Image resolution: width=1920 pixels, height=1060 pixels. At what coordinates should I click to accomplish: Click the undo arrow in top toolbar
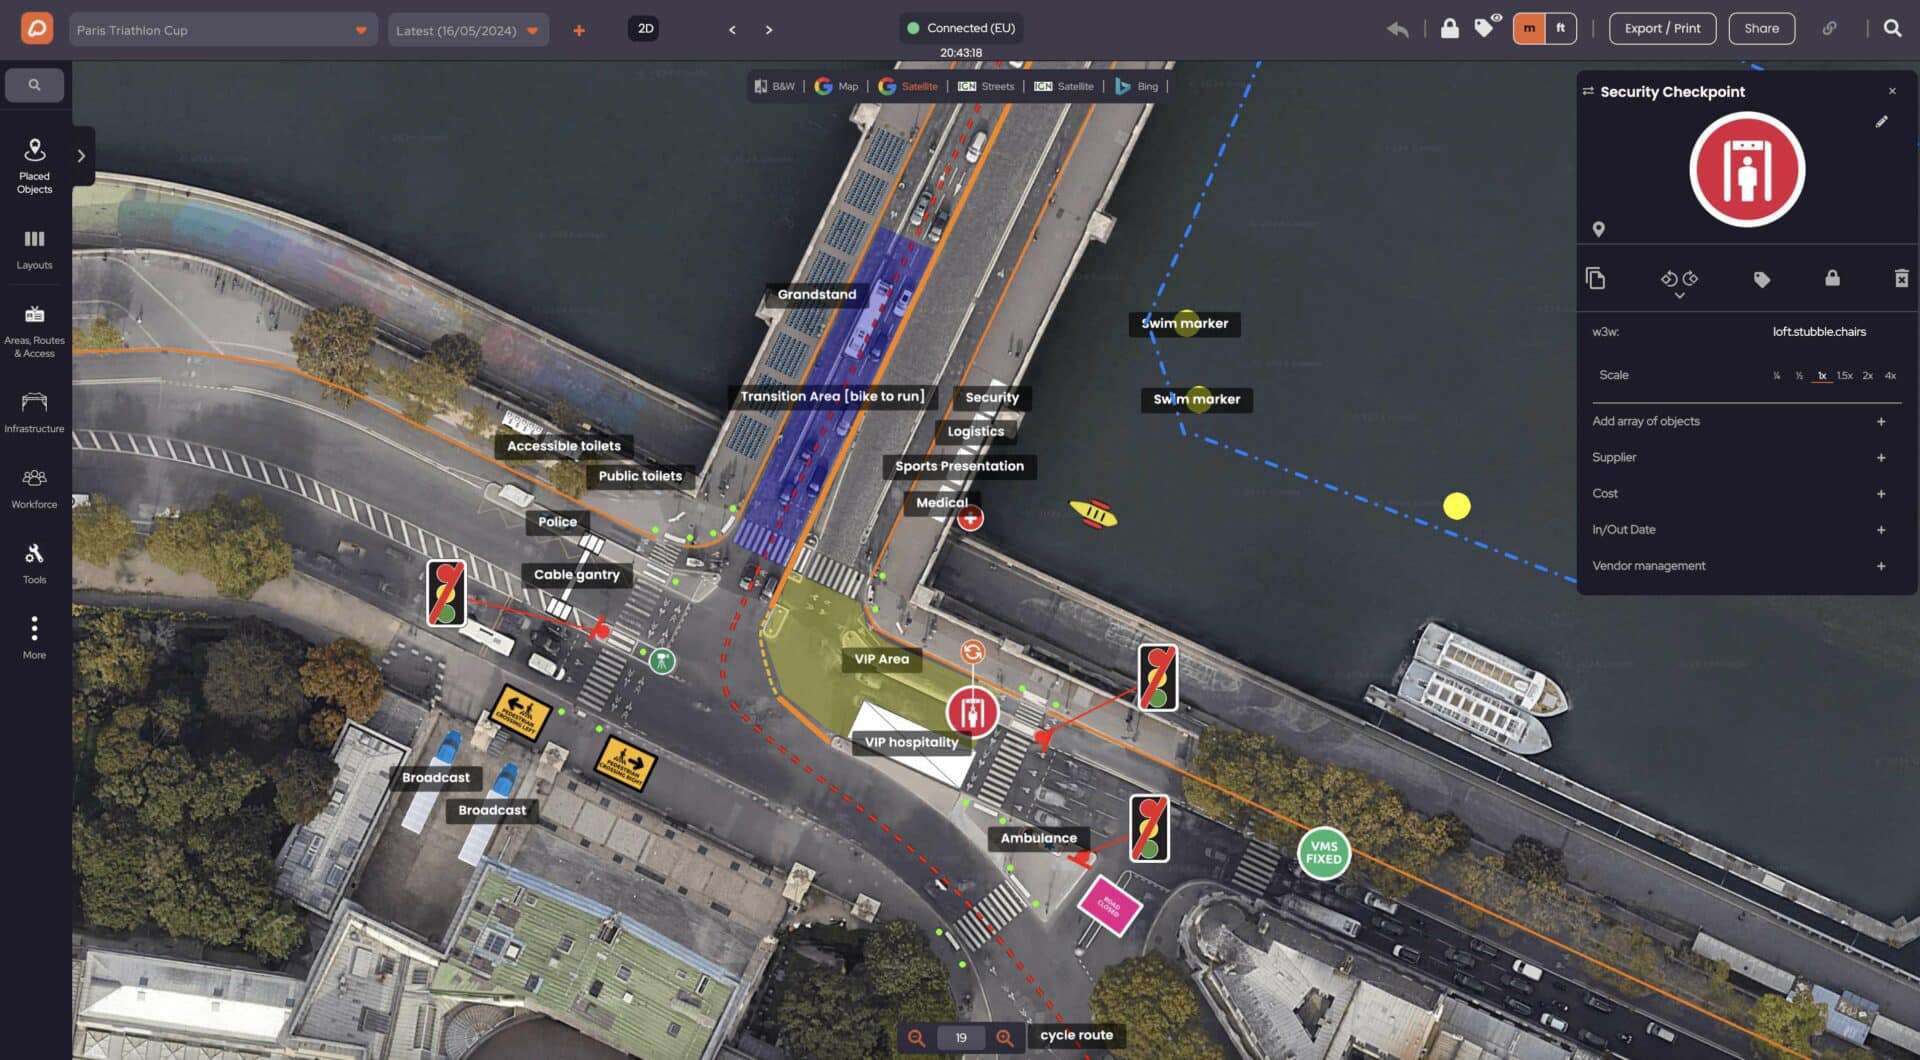click(1397, 29)
